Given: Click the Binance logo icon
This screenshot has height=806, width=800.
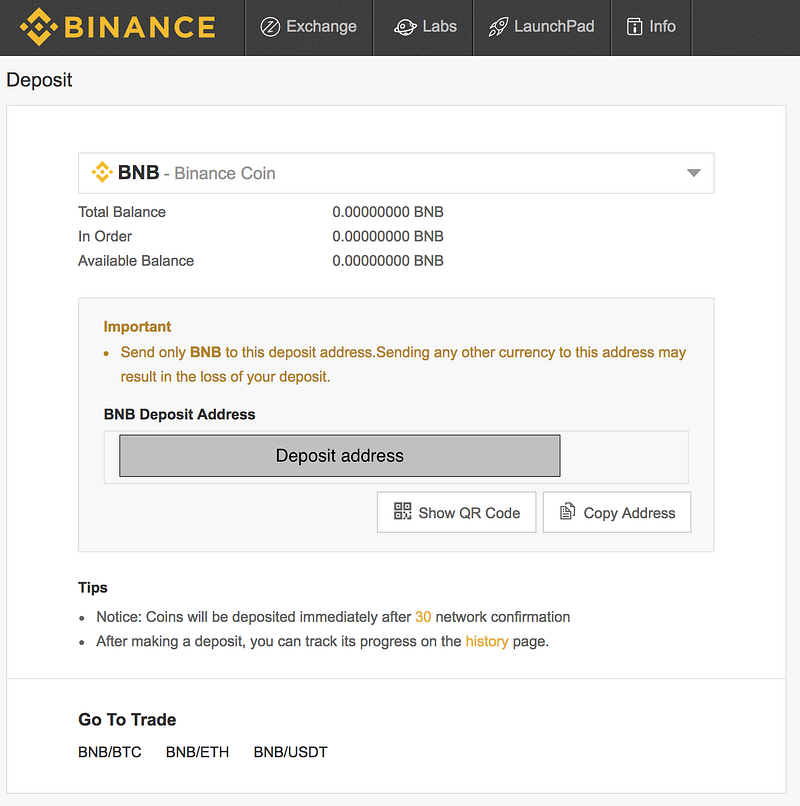Looking at the screenshot, I should (39, 27).
